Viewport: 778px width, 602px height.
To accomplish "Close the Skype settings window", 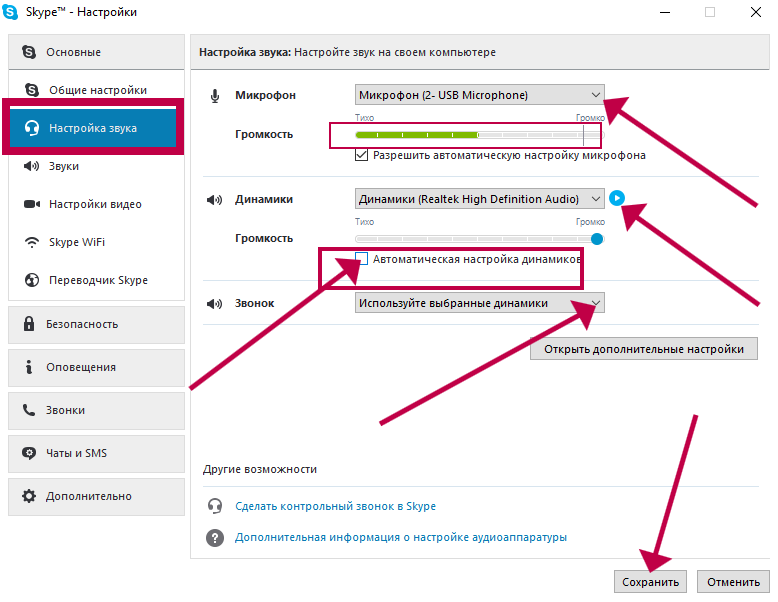I will [x=756, y=12].
